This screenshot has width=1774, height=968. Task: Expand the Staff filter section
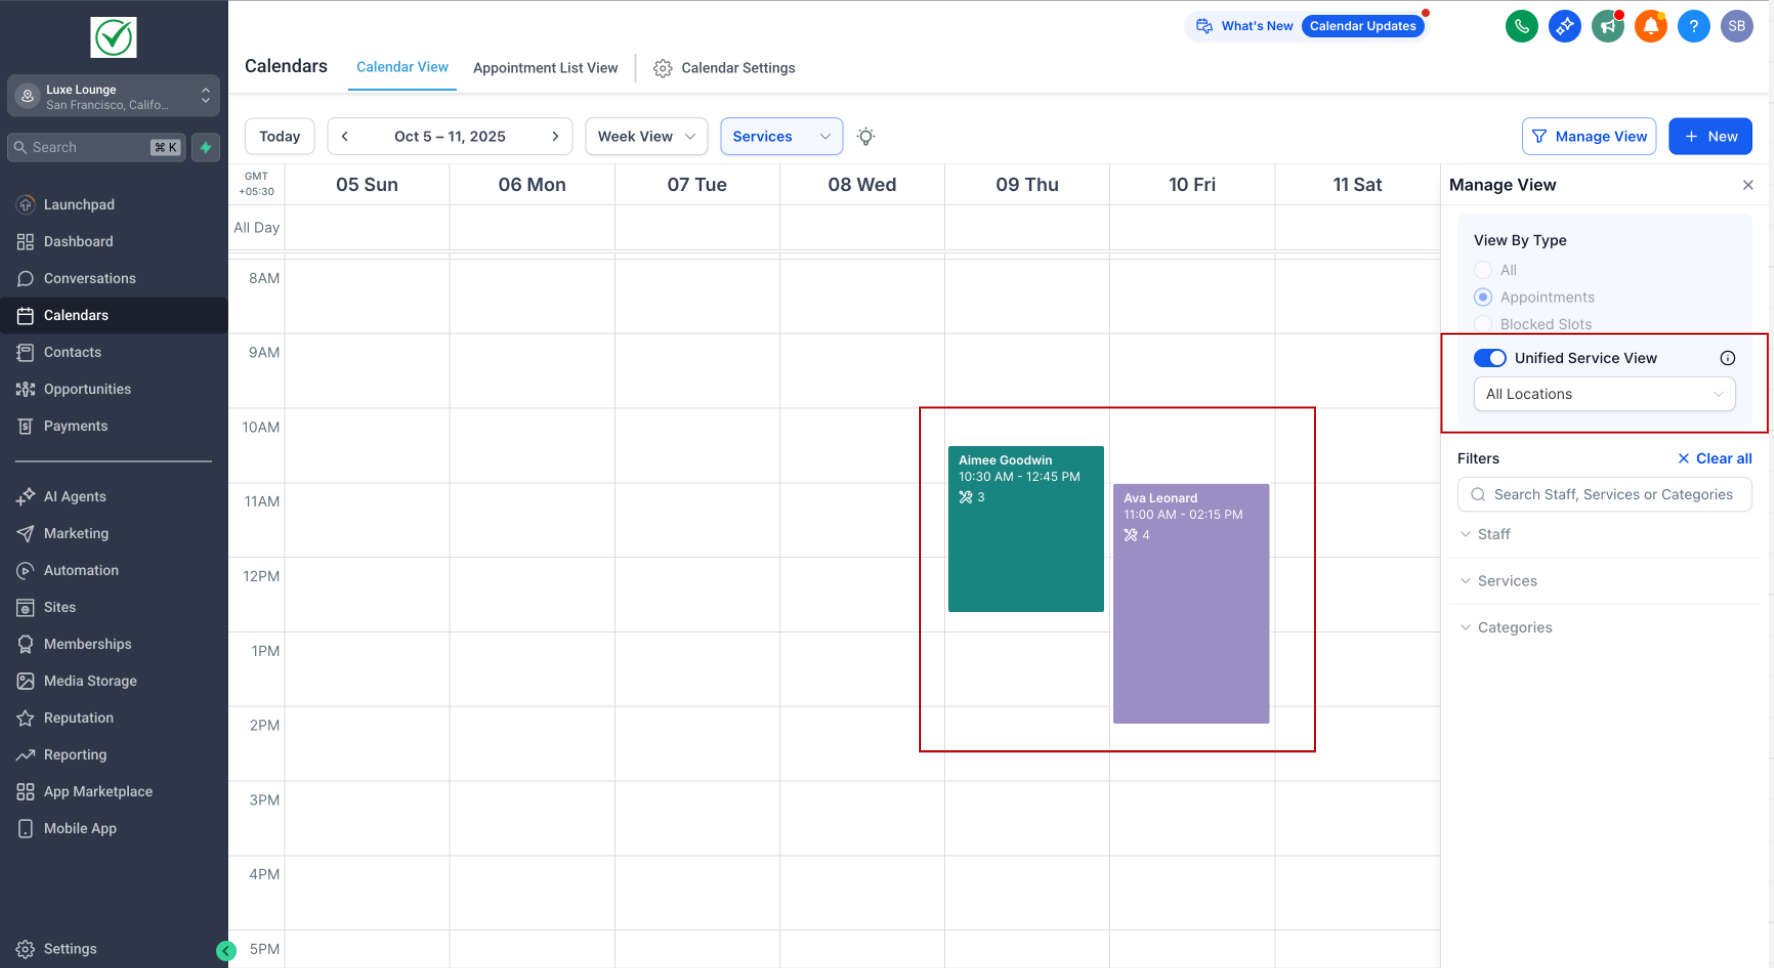(1493, 534)
